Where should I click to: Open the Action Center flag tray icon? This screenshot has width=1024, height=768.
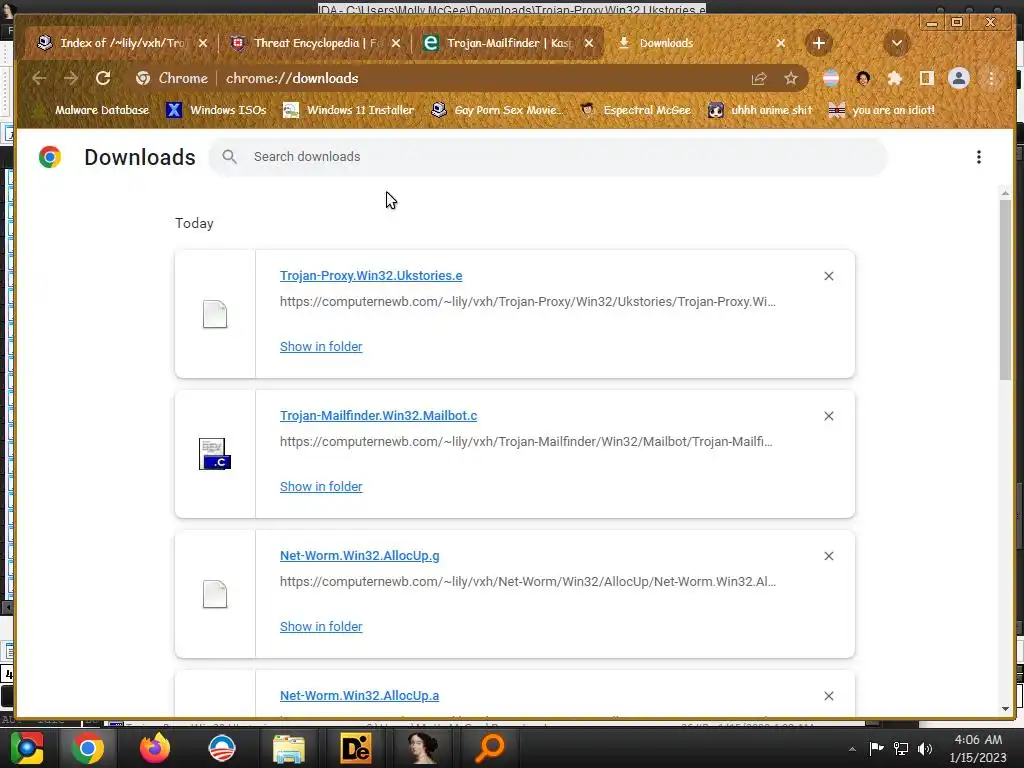coord(876,748)
